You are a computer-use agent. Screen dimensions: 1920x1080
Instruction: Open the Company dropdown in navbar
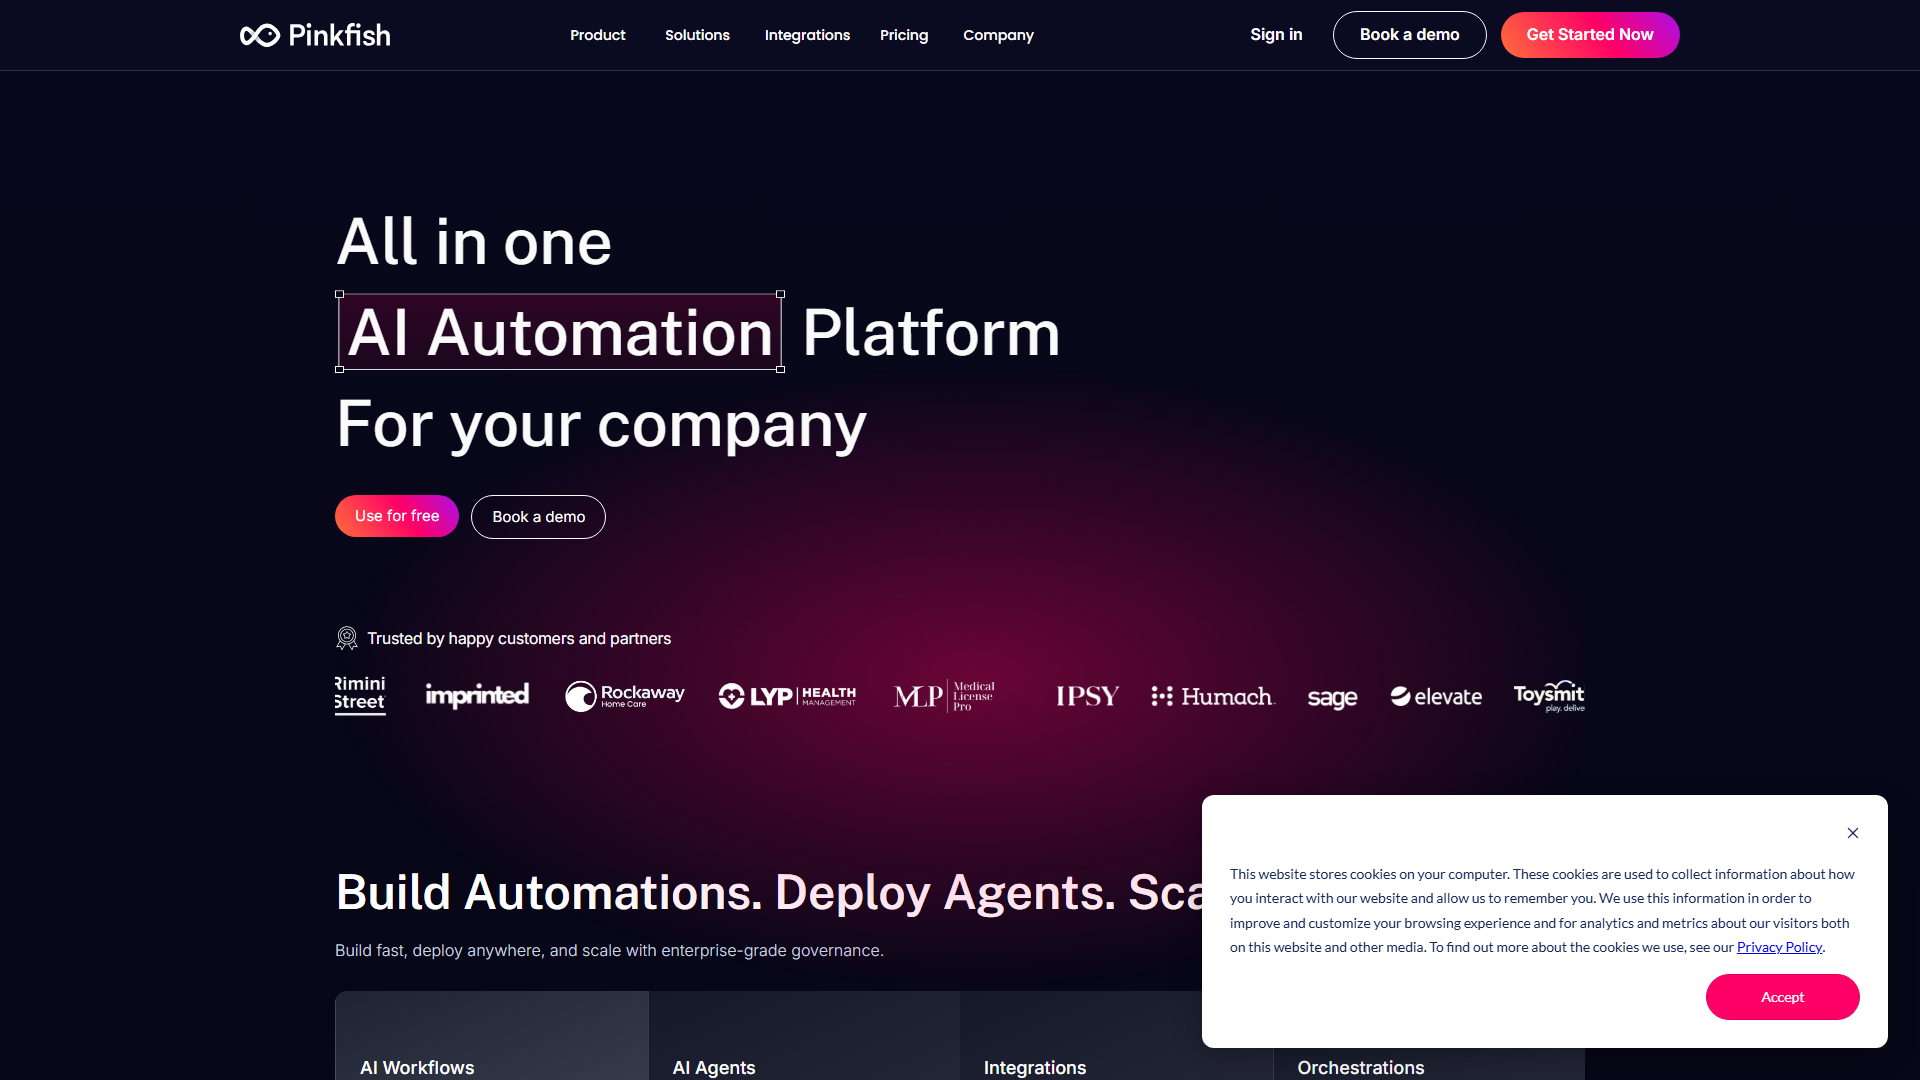[998, 35]
